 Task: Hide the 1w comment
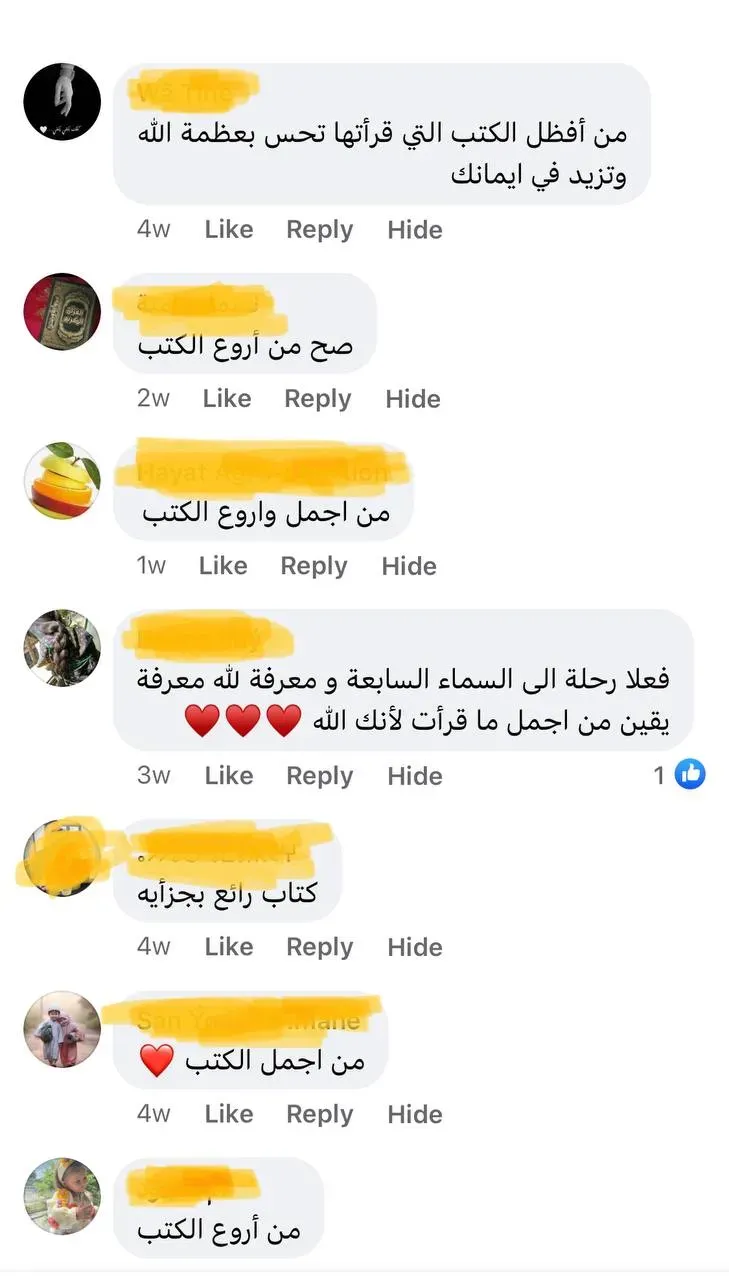[409, 565]
